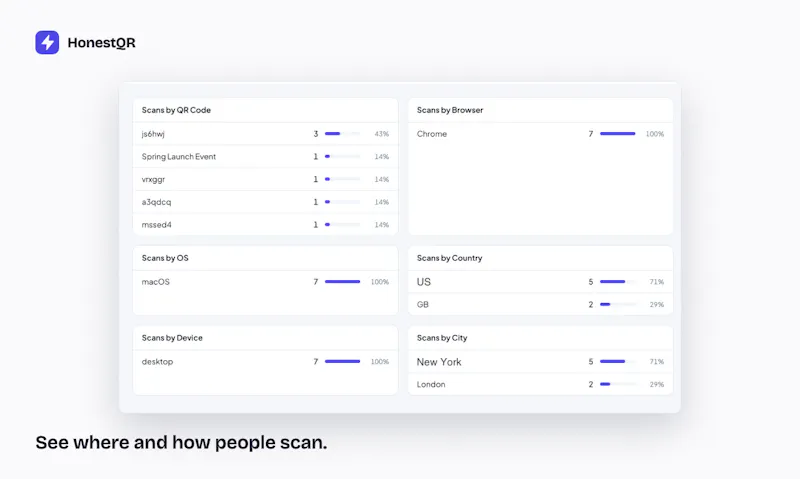
Task: Select the GB country row
Action: pos(540,305)
